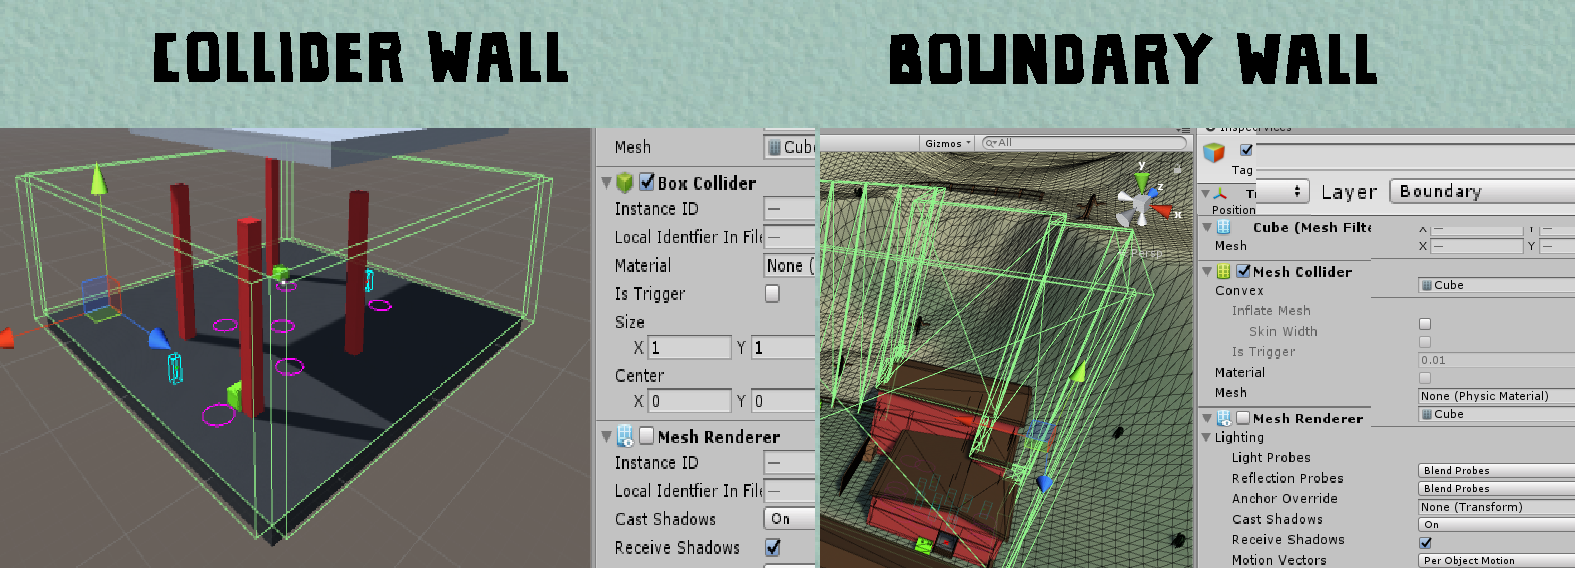This screenshot has width=1575, height=568.
Task: Collapse the Cube Mesh Filter component
Action: pos(1207,227)
